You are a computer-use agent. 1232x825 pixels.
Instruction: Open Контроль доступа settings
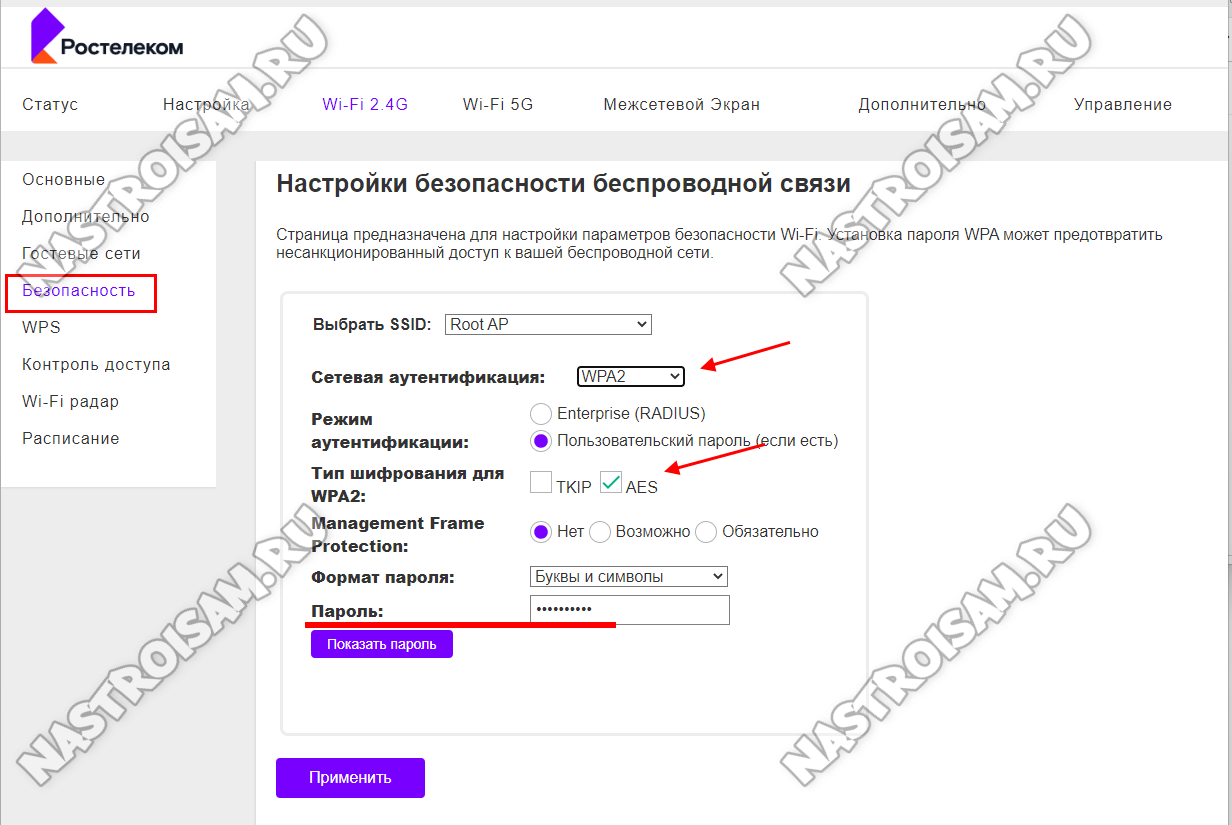coord(96,365)
